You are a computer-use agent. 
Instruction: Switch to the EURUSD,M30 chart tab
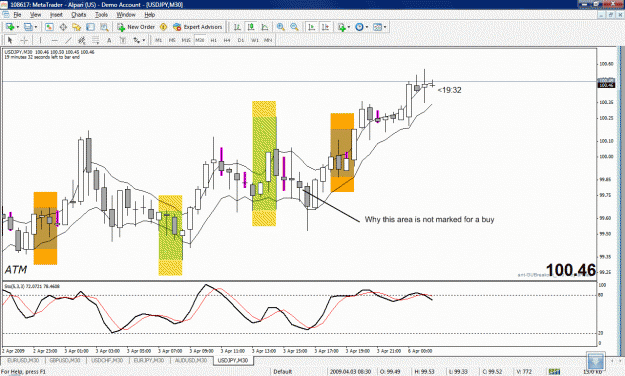pos(23,360)
